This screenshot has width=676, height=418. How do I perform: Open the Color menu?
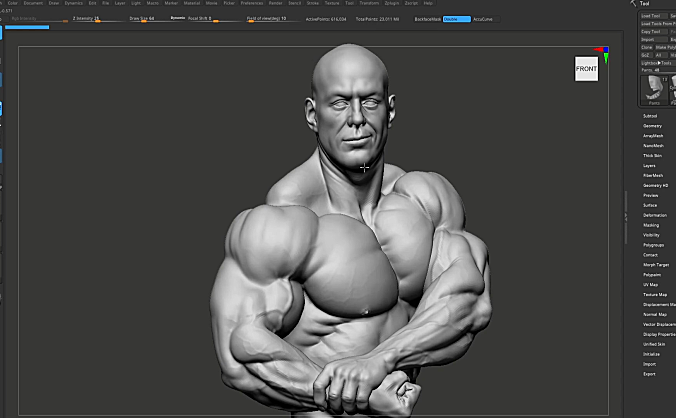[x=13, y=3]
